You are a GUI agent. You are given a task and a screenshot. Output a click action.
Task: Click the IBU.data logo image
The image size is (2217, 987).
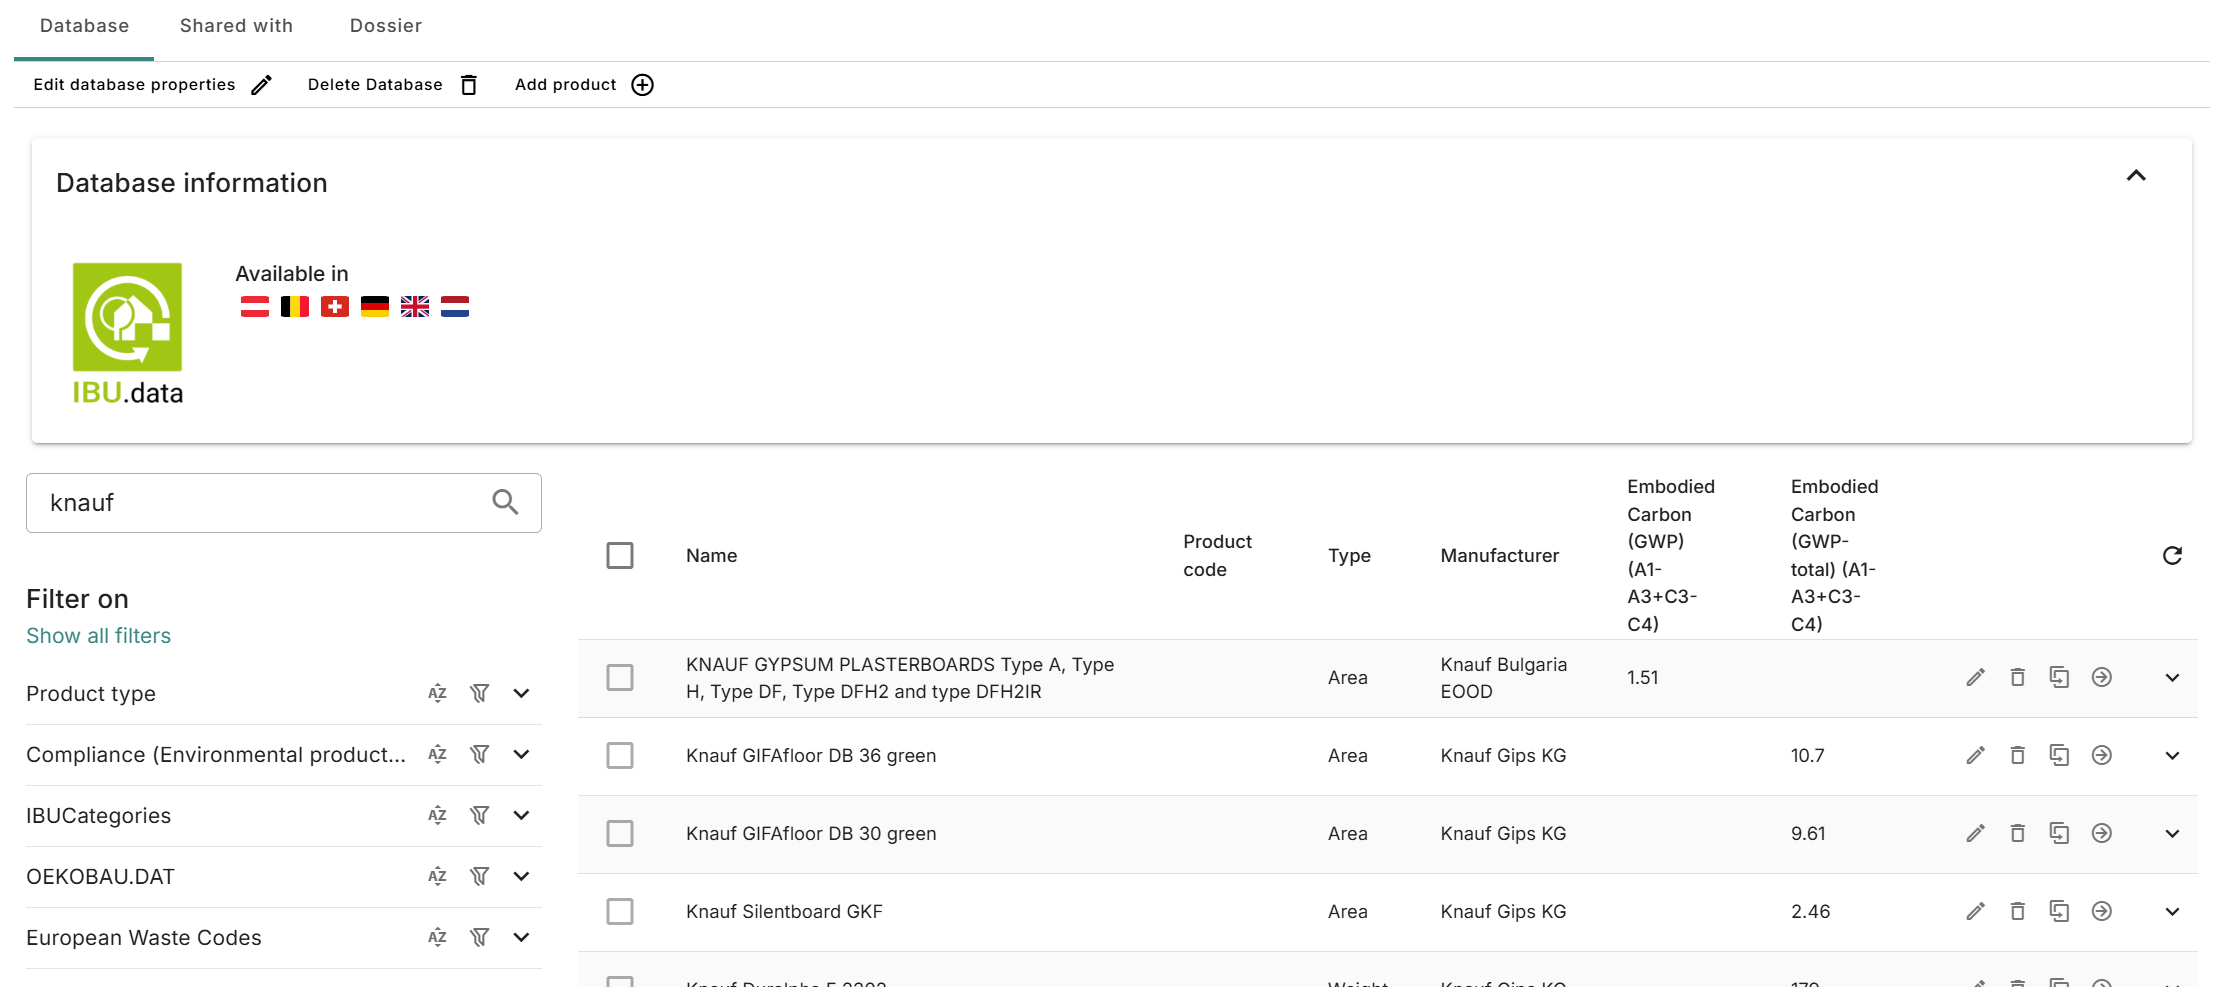click(x=128, y=334)
